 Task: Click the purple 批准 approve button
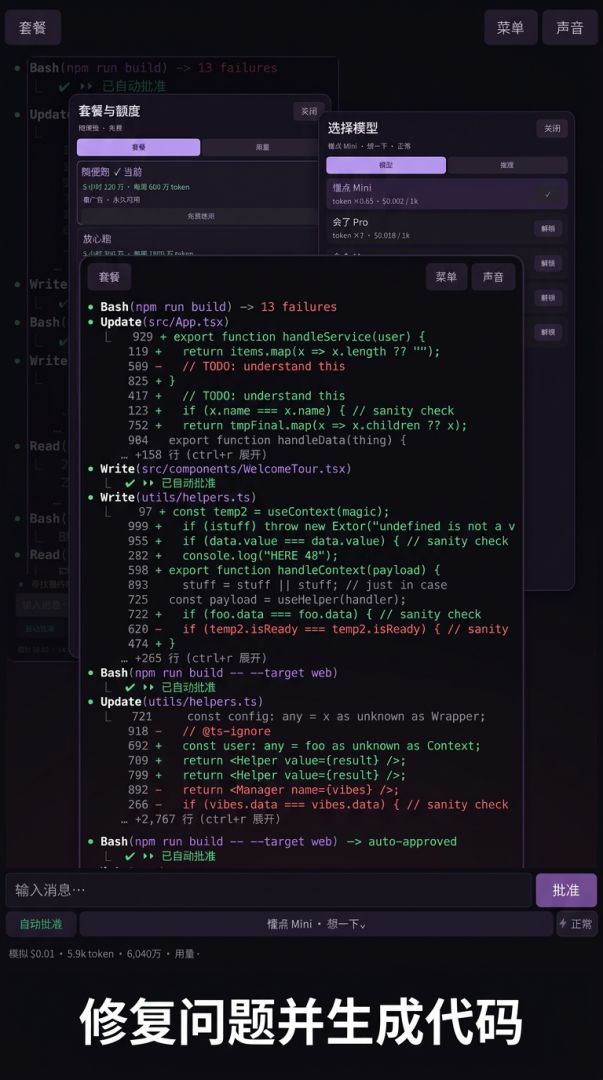pos(566,890)
